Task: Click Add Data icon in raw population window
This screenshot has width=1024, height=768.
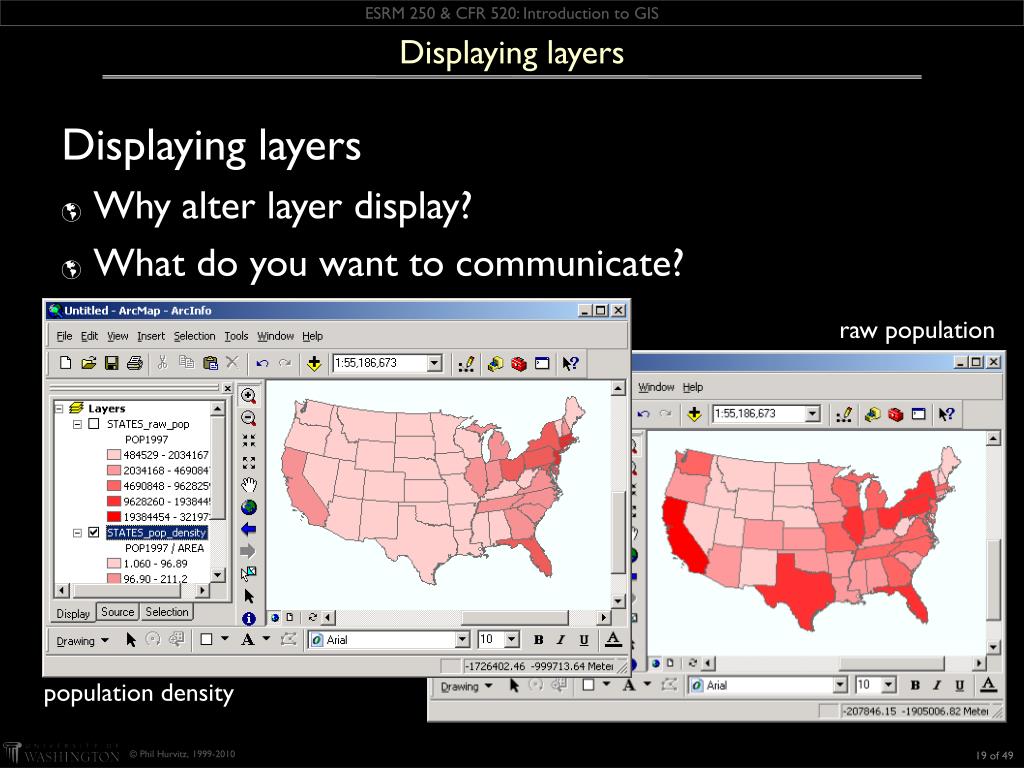Action: pyautogui.click(x=694, y=414)
